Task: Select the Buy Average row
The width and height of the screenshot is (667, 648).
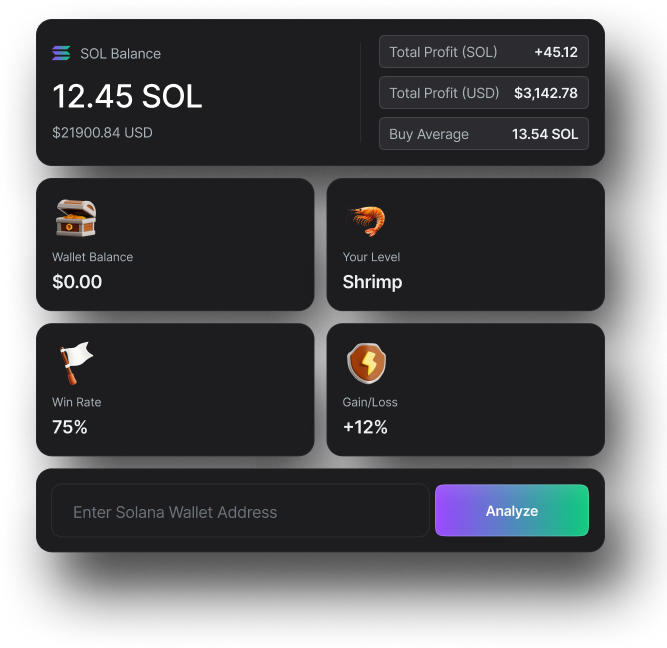Action: click(x=484, y=134)
